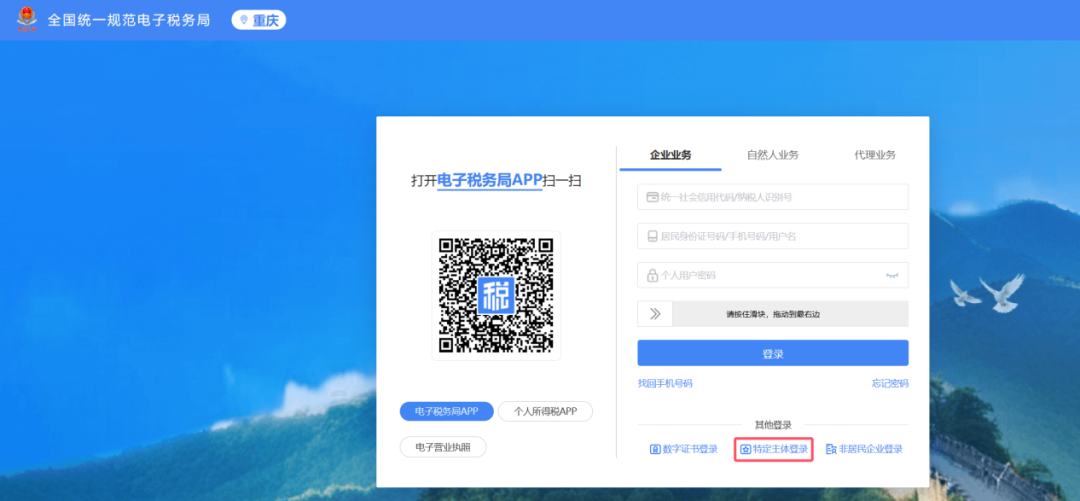Click the 数字证书登录 certificate icon
1080x501 pixels.
pos(655,449)
